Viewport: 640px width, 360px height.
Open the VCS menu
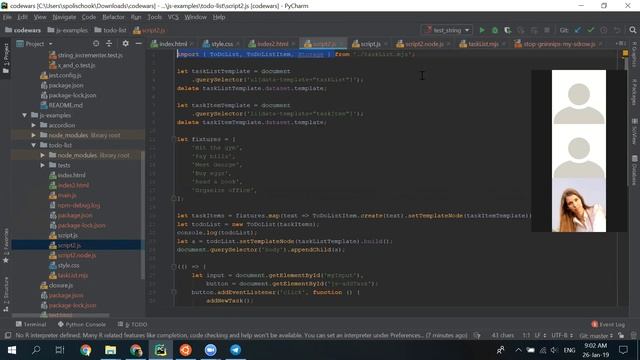coord(173,17)
